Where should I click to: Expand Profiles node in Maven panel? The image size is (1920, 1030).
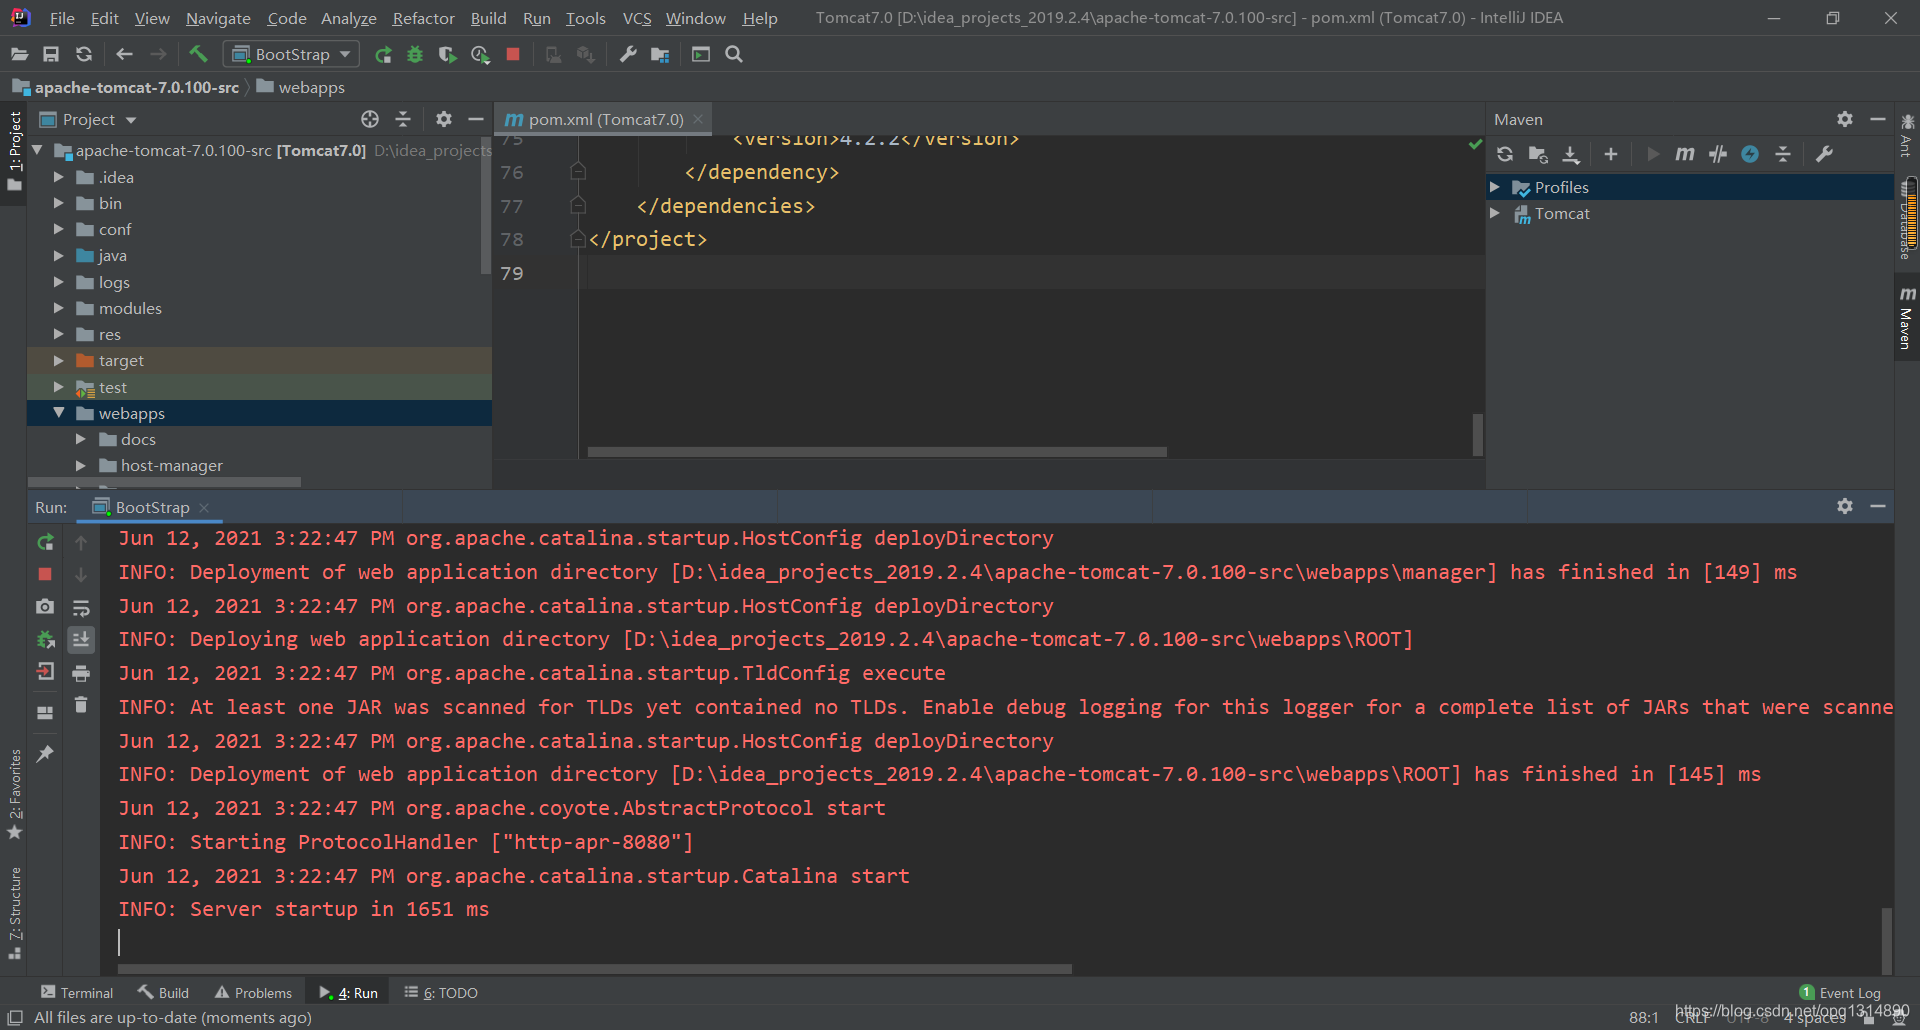[1495, 187]
